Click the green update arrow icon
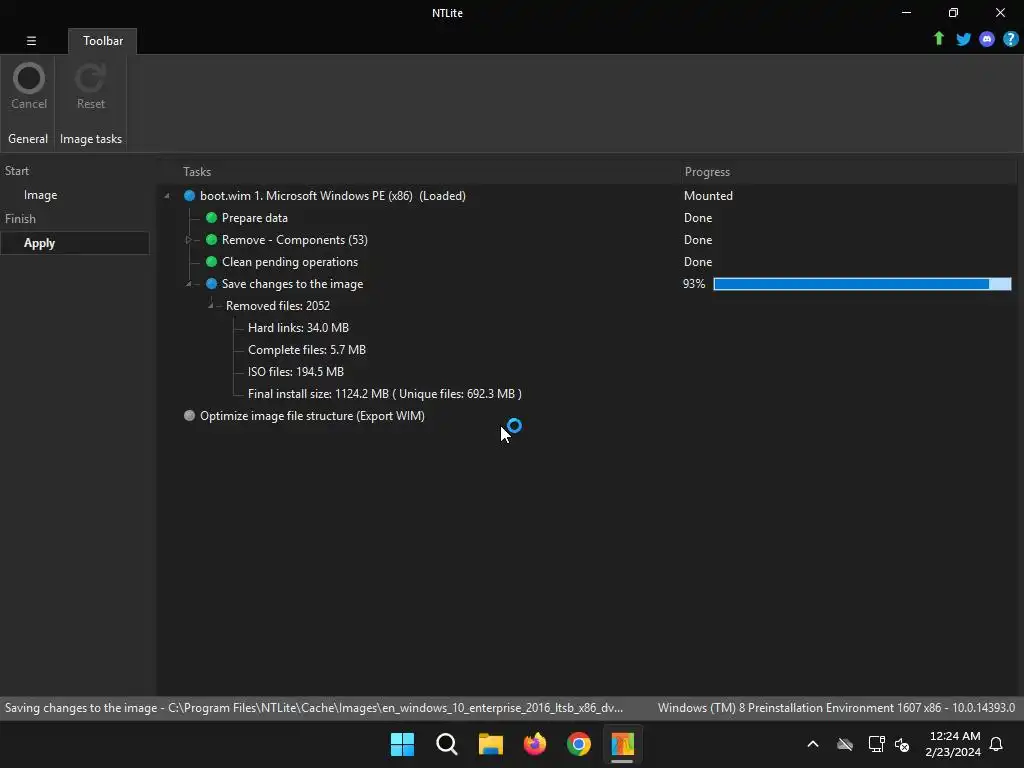The image size is (1024, 768). coord(938,39)
